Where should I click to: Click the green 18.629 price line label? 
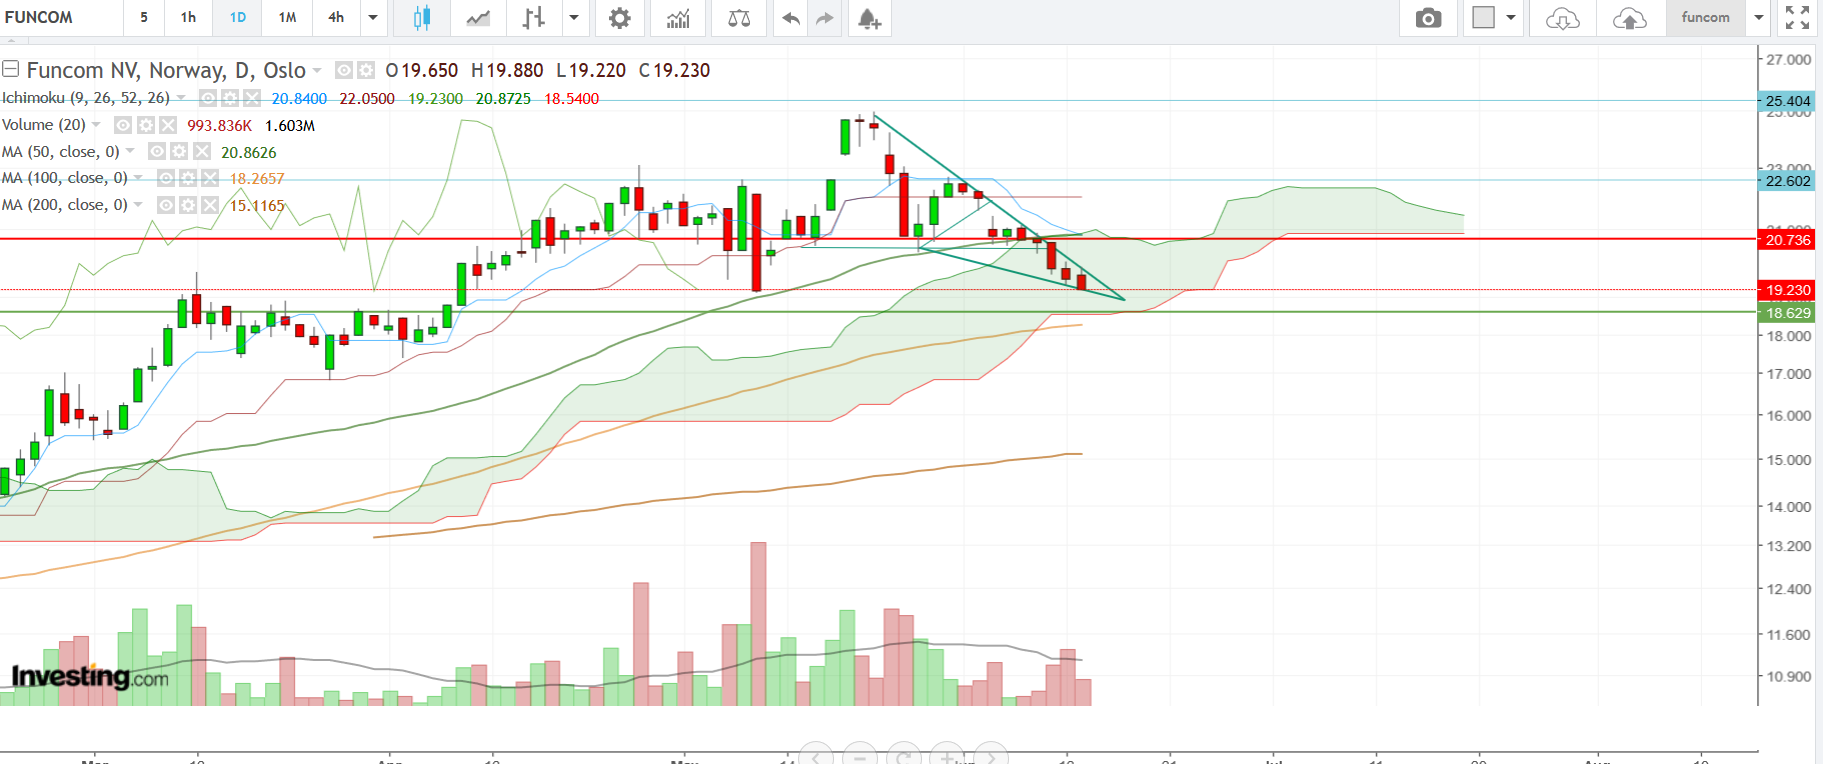point(1788,313)
